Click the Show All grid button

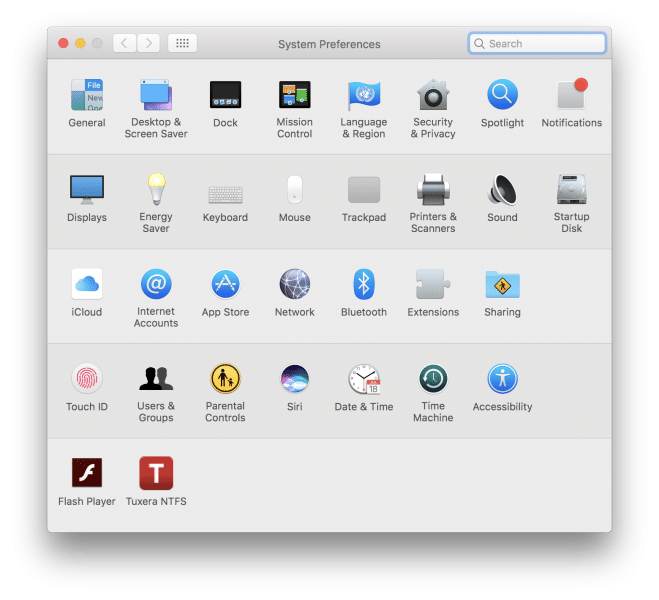tap(182, 43)
